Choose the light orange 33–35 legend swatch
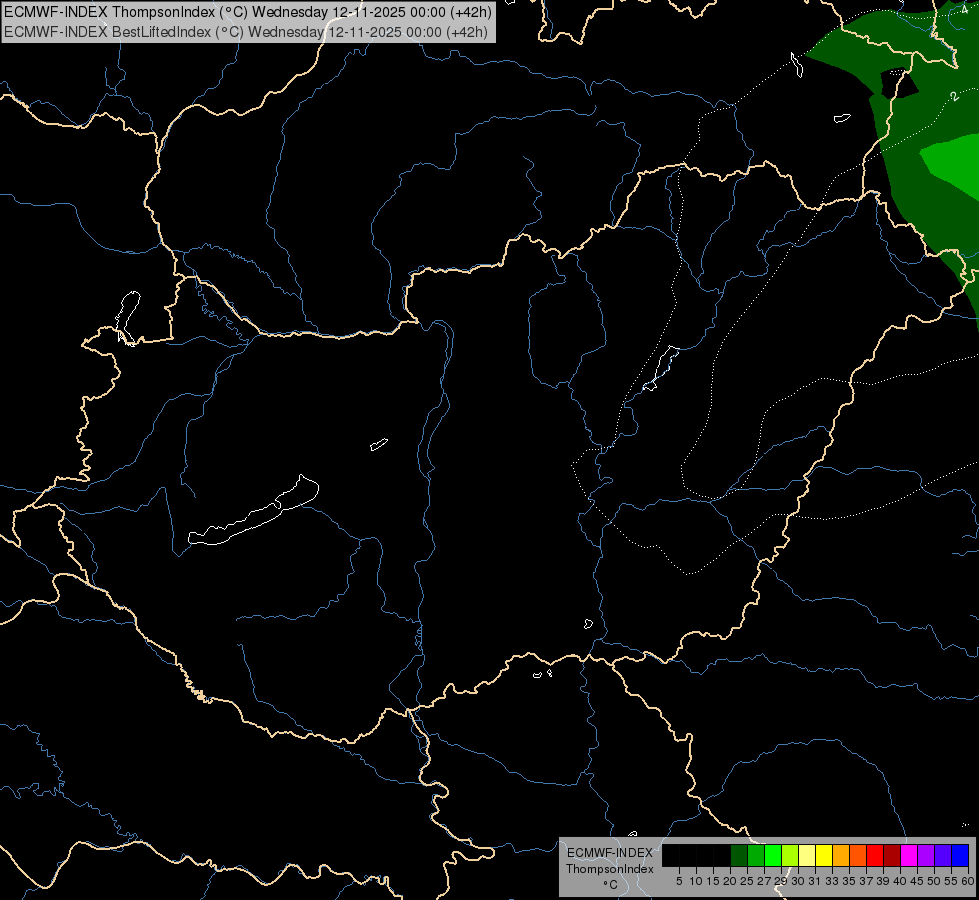Screen dimensions: 979x900 click(841, 855)
